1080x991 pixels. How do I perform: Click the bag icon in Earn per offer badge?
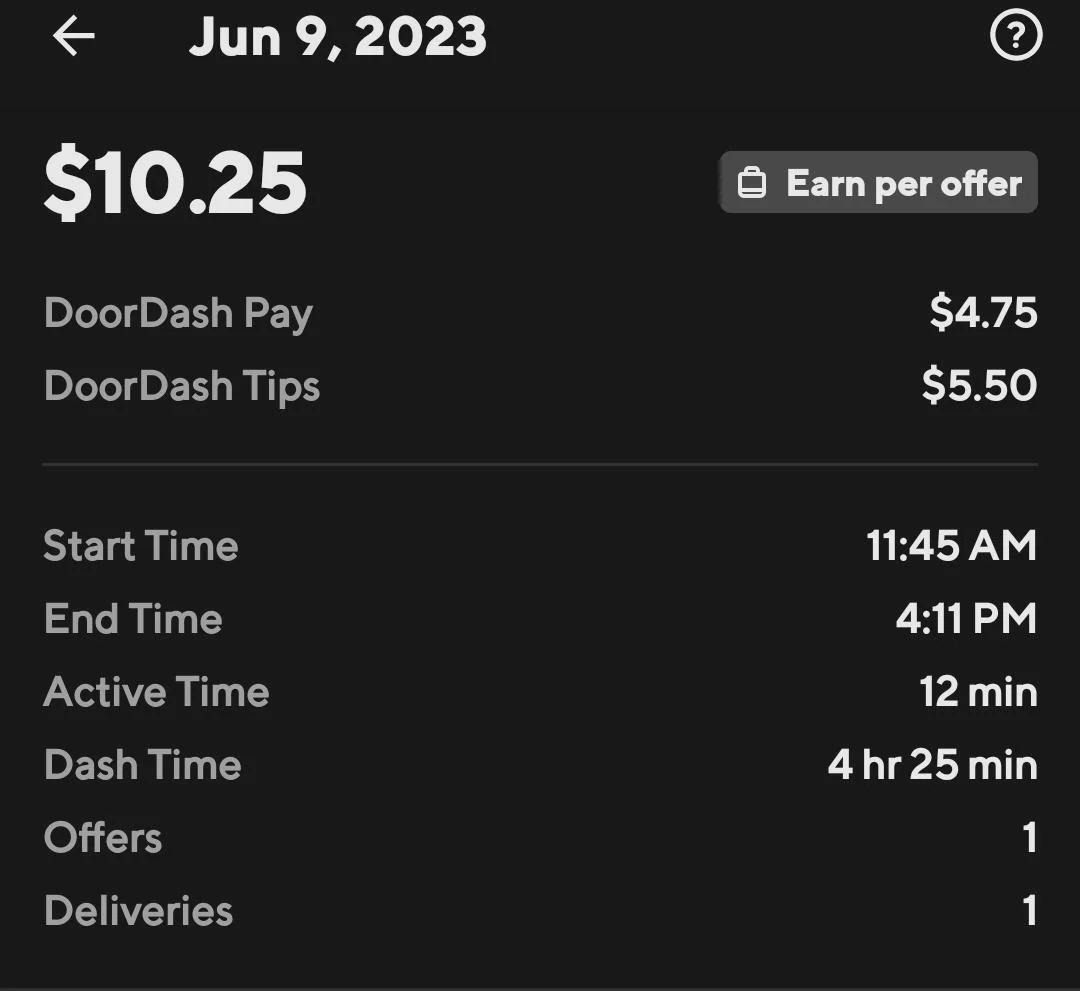pyautogui.click(x=751, y=182)
